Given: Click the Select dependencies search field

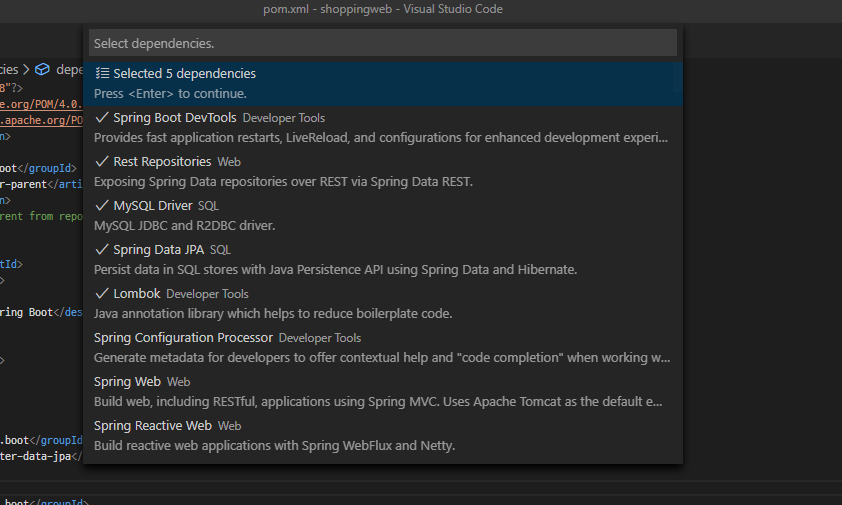Looking at the screenshot, I should [x=382, y=43].
